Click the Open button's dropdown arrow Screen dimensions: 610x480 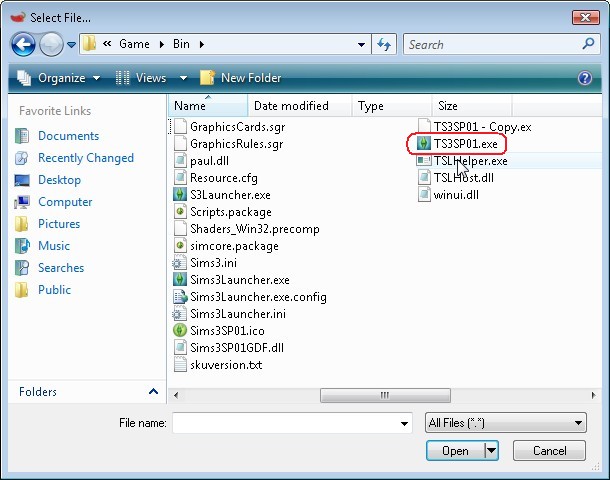(491, 451)
